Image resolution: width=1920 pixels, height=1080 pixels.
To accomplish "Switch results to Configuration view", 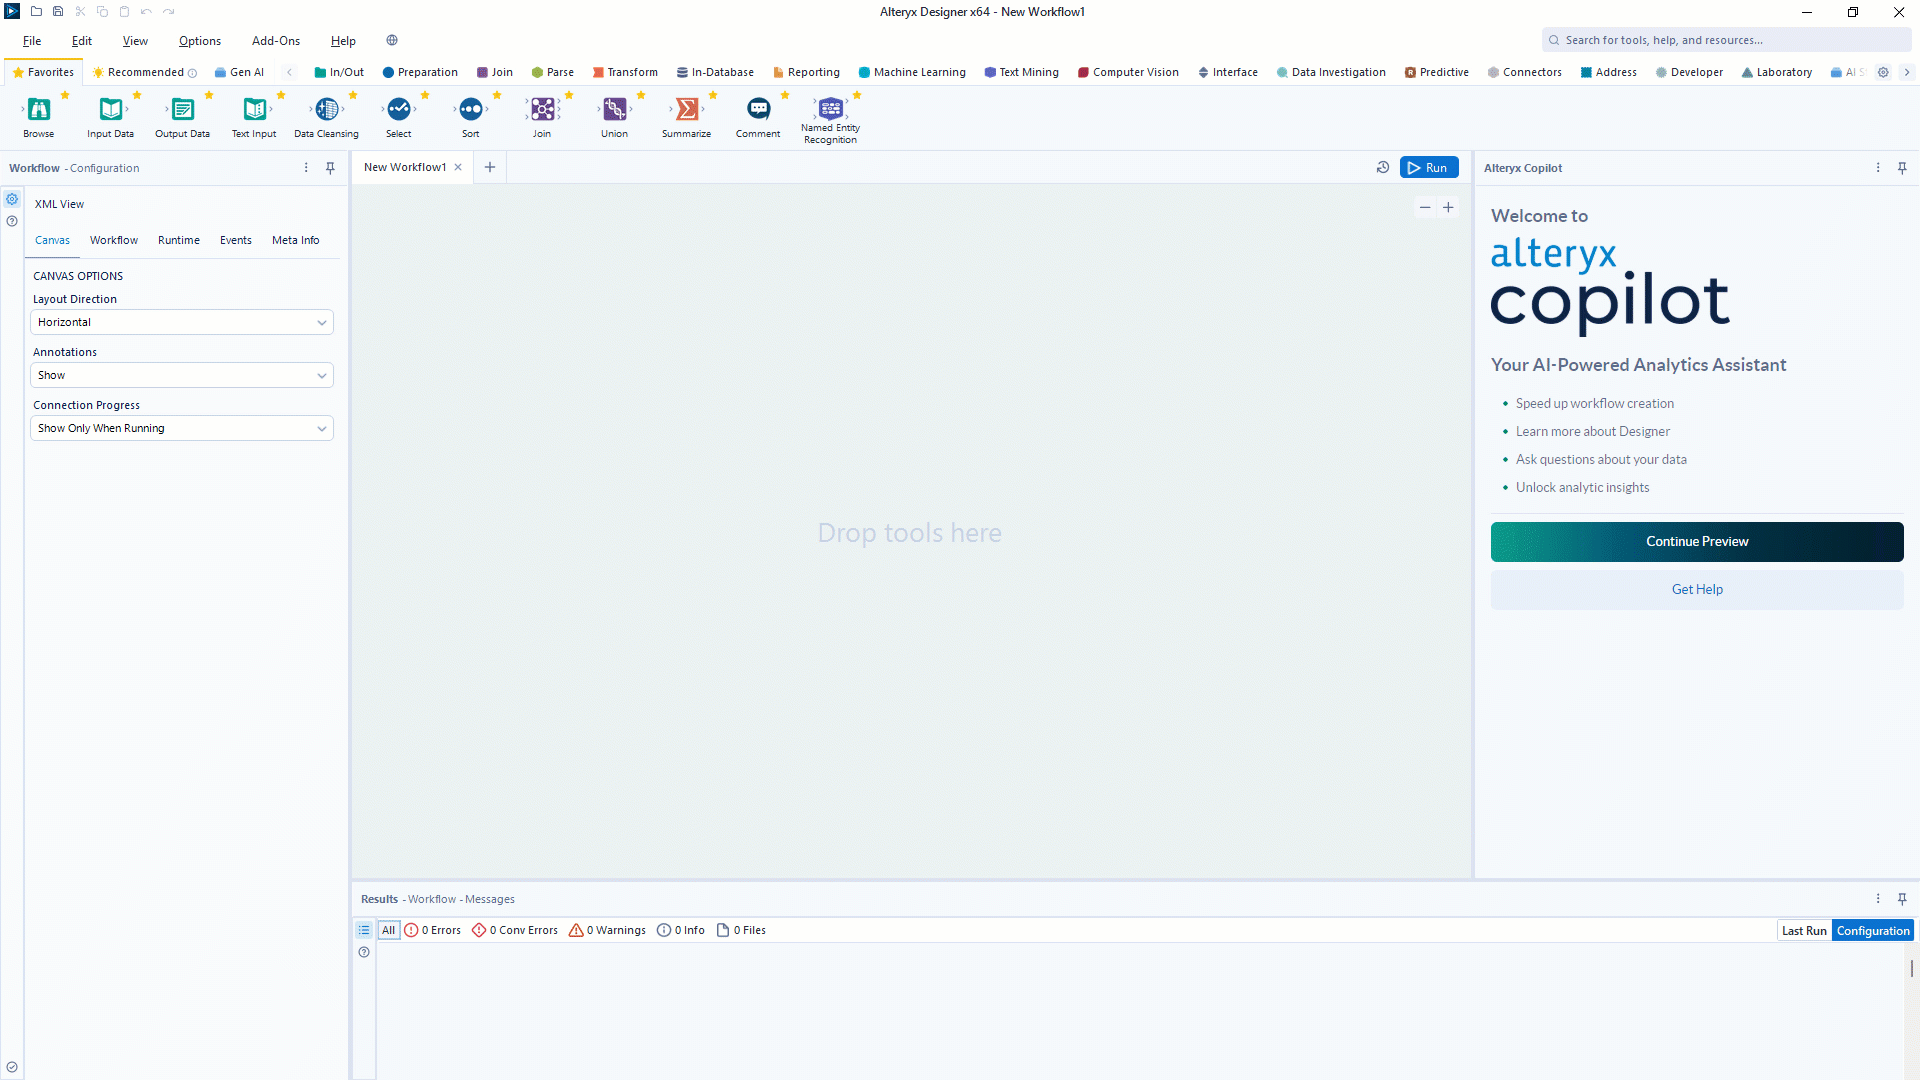I will 1873,931.
